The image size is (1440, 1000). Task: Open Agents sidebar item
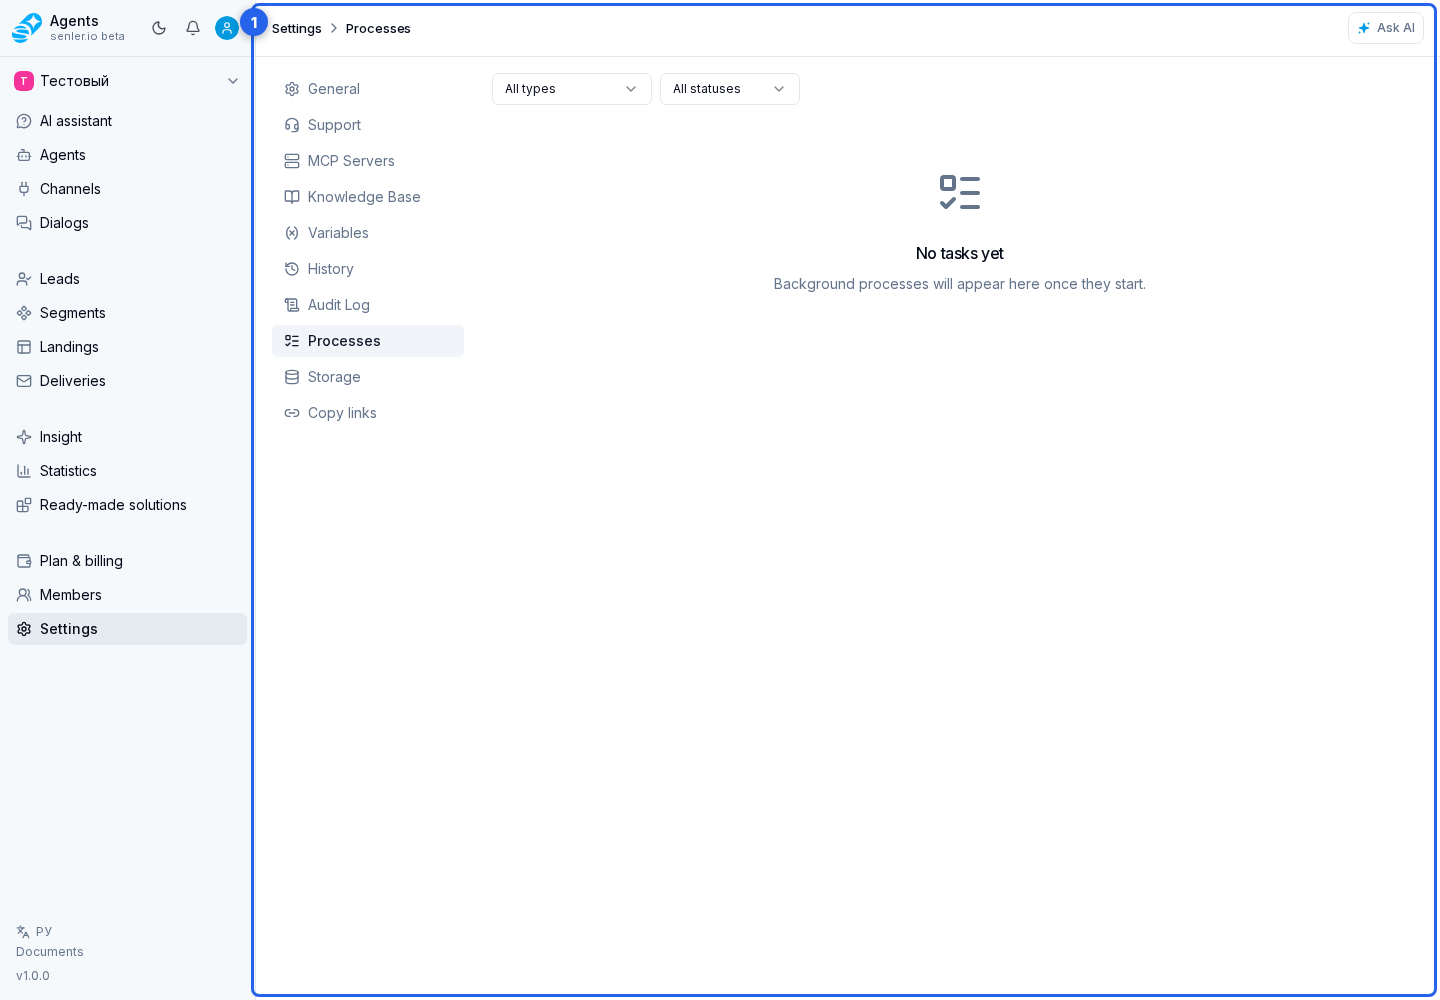(x=127, y=155)
